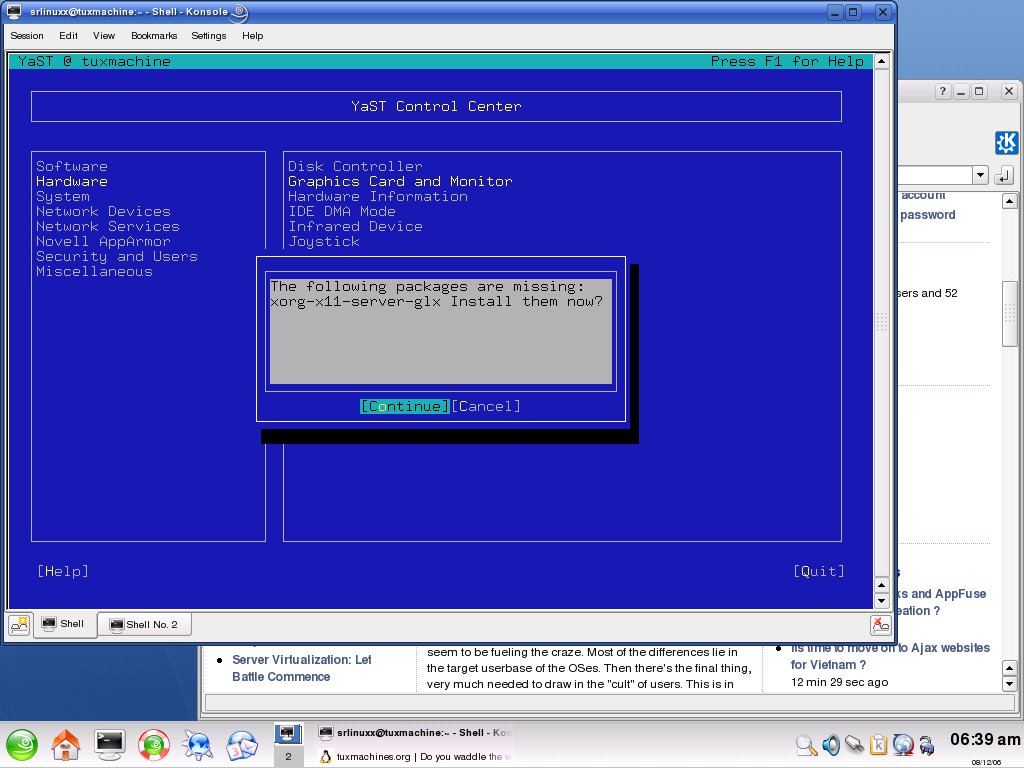Viewport: 1024px width, 768px height.
Task: Click the 06:39 am clock
Action: 985,739
